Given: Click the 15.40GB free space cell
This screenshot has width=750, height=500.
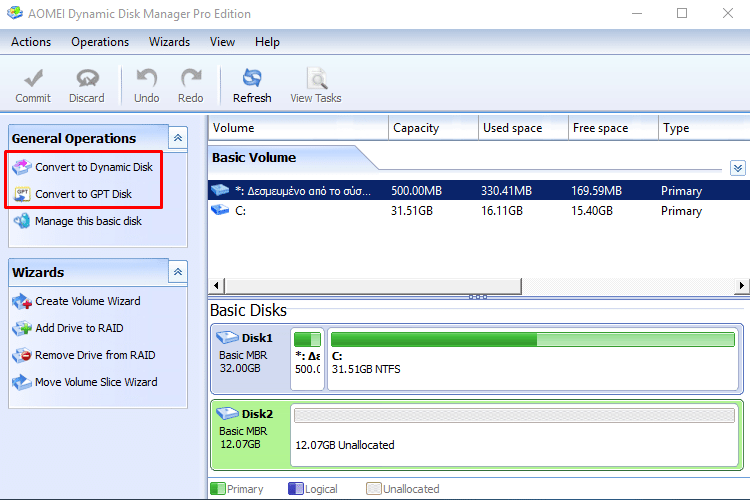Looking at the screenshot, I should pos(592,211).
